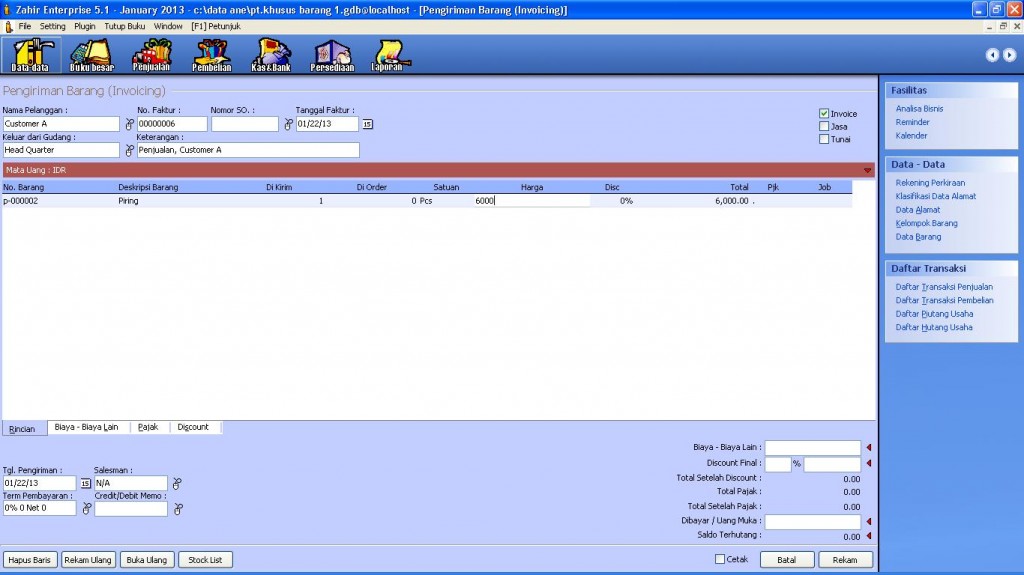Switch to the Pajak tab
The height and width of the screenshot is (575, 1024).
coord(148,427)
